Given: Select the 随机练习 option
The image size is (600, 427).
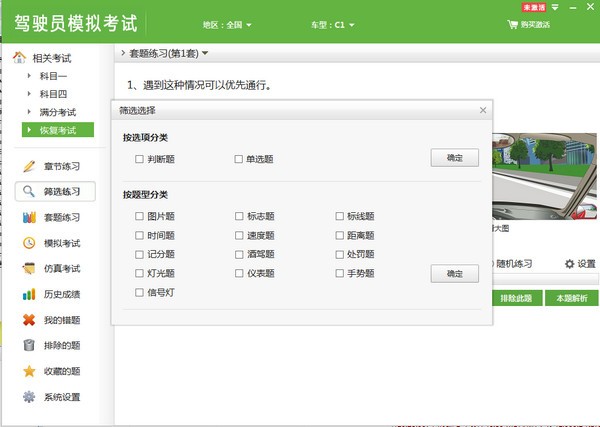Looking at the screenshot, I should [514, 264].
